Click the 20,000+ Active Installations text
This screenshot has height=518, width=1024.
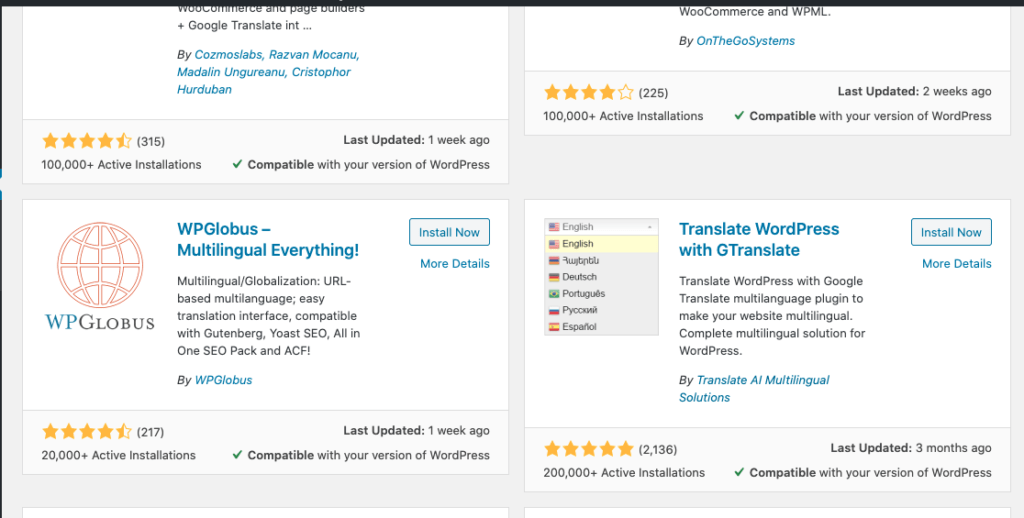click(x=118, y=455)
